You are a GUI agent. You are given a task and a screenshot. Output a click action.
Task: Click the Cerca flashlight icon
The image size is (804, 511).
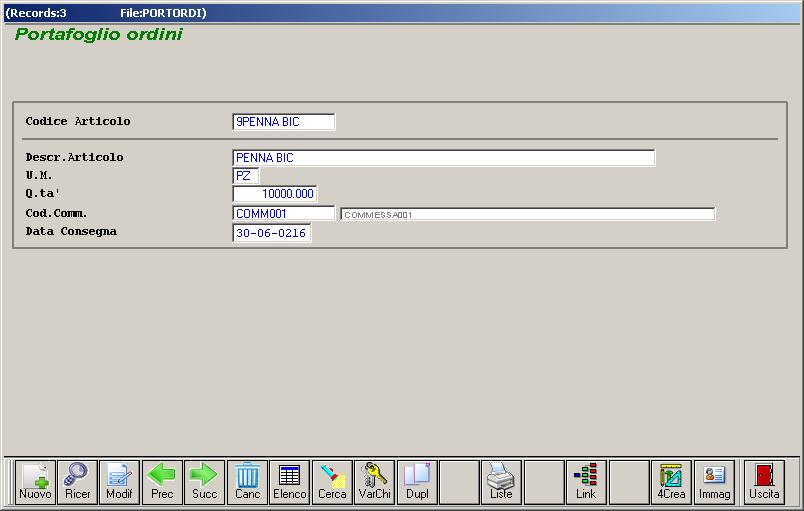point(332,482)
